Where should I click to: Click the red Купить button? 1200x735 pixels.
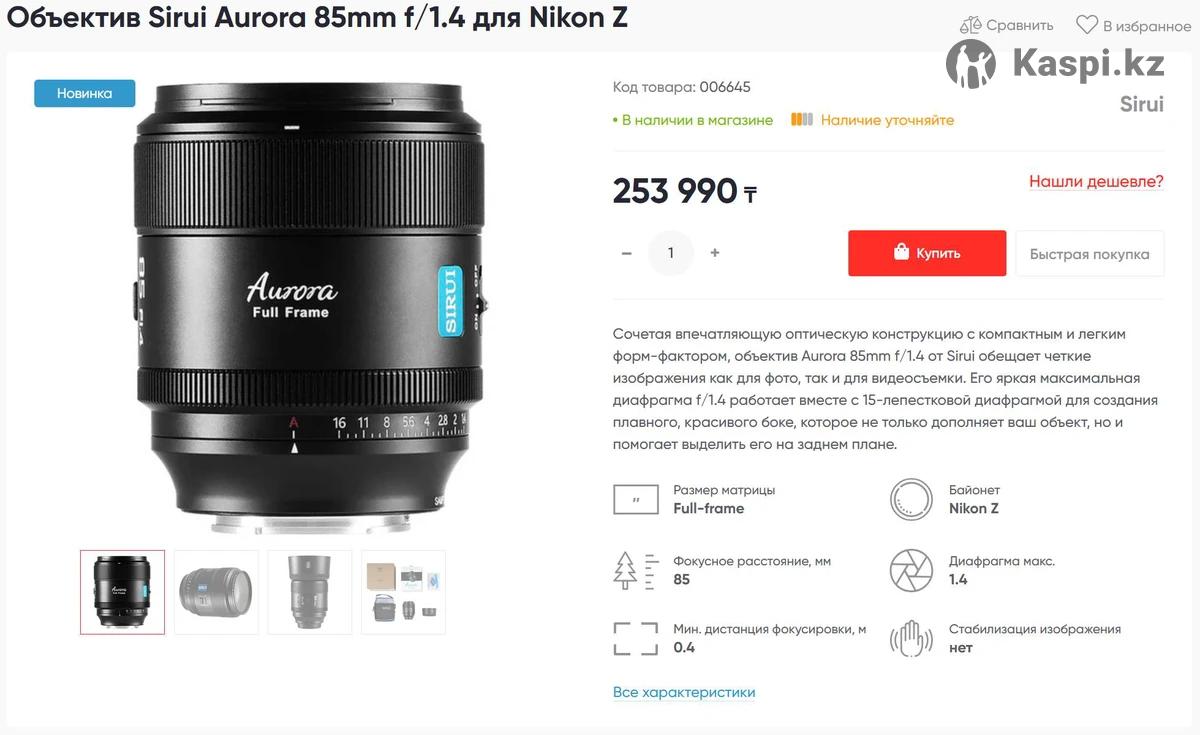click(x=927, y=253)
